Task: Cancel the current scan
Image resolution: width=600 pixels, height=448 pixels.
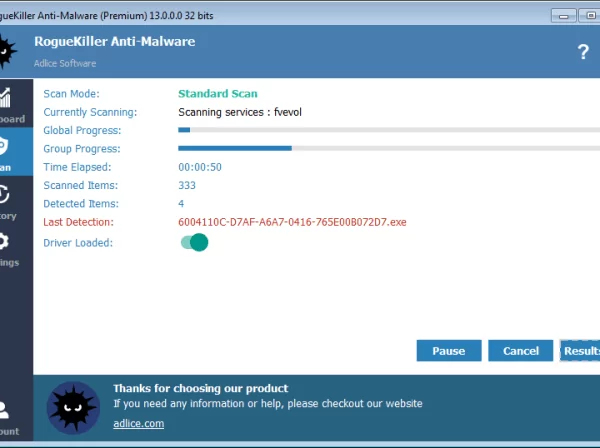Action: pos(520,350)
